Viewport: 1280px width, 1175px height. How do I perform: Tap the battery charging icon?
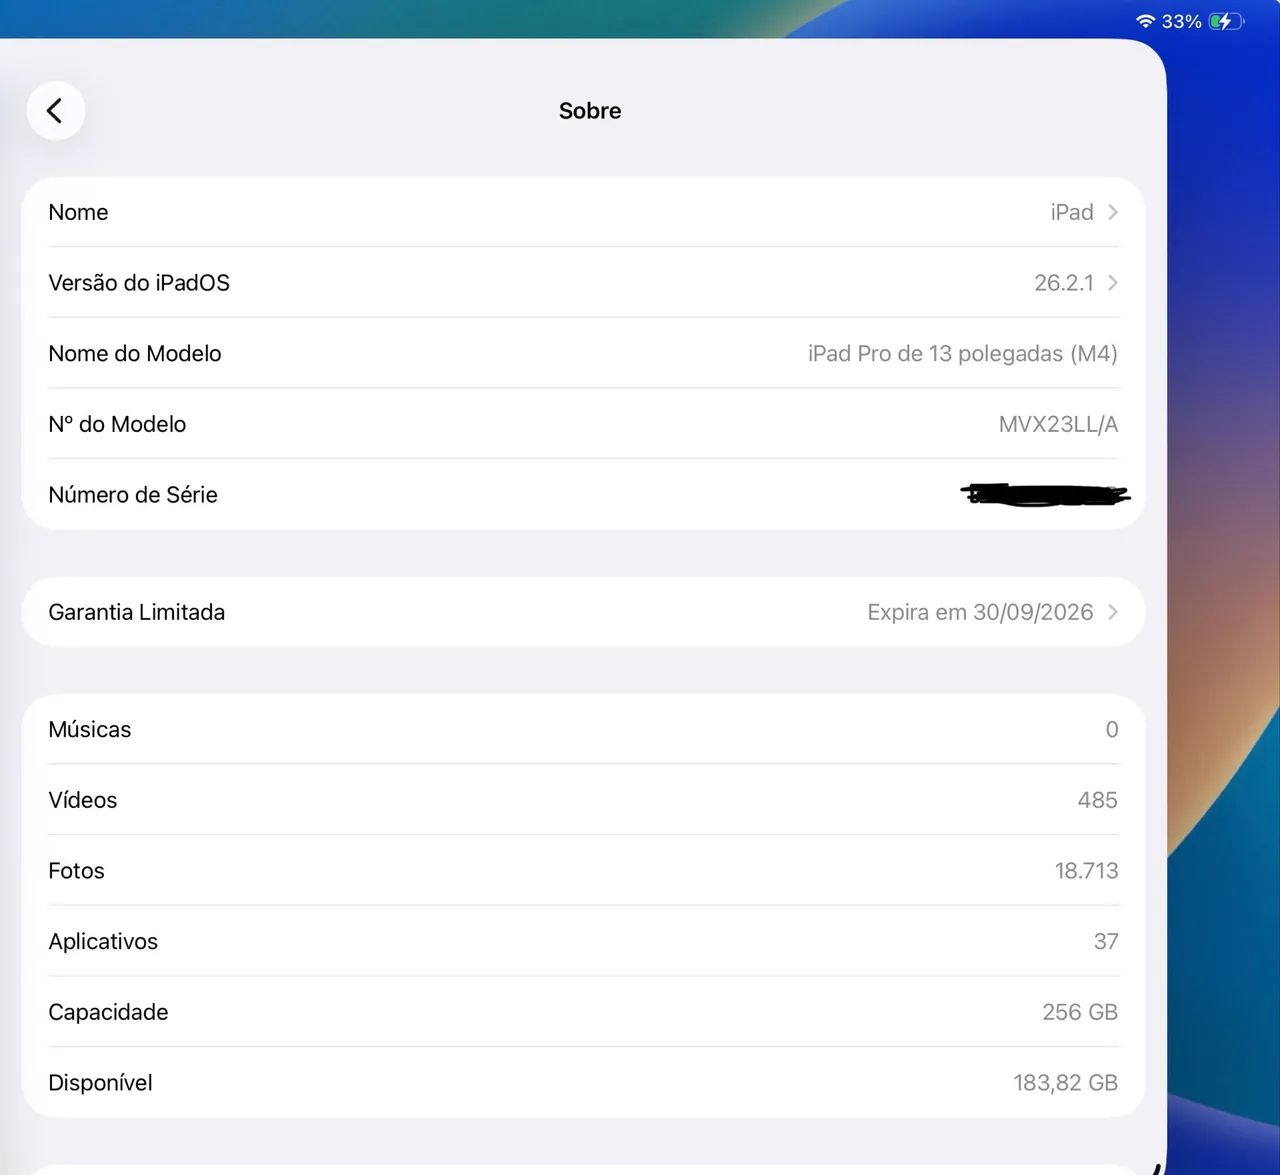1225,21
